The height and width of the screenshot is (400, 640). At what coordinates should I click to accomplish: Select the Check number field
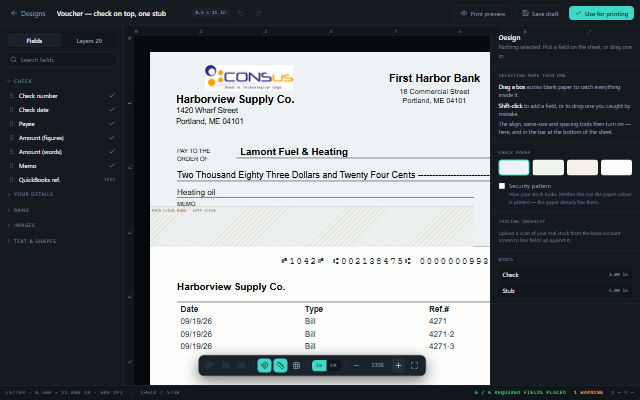click(x=62, y=96)
